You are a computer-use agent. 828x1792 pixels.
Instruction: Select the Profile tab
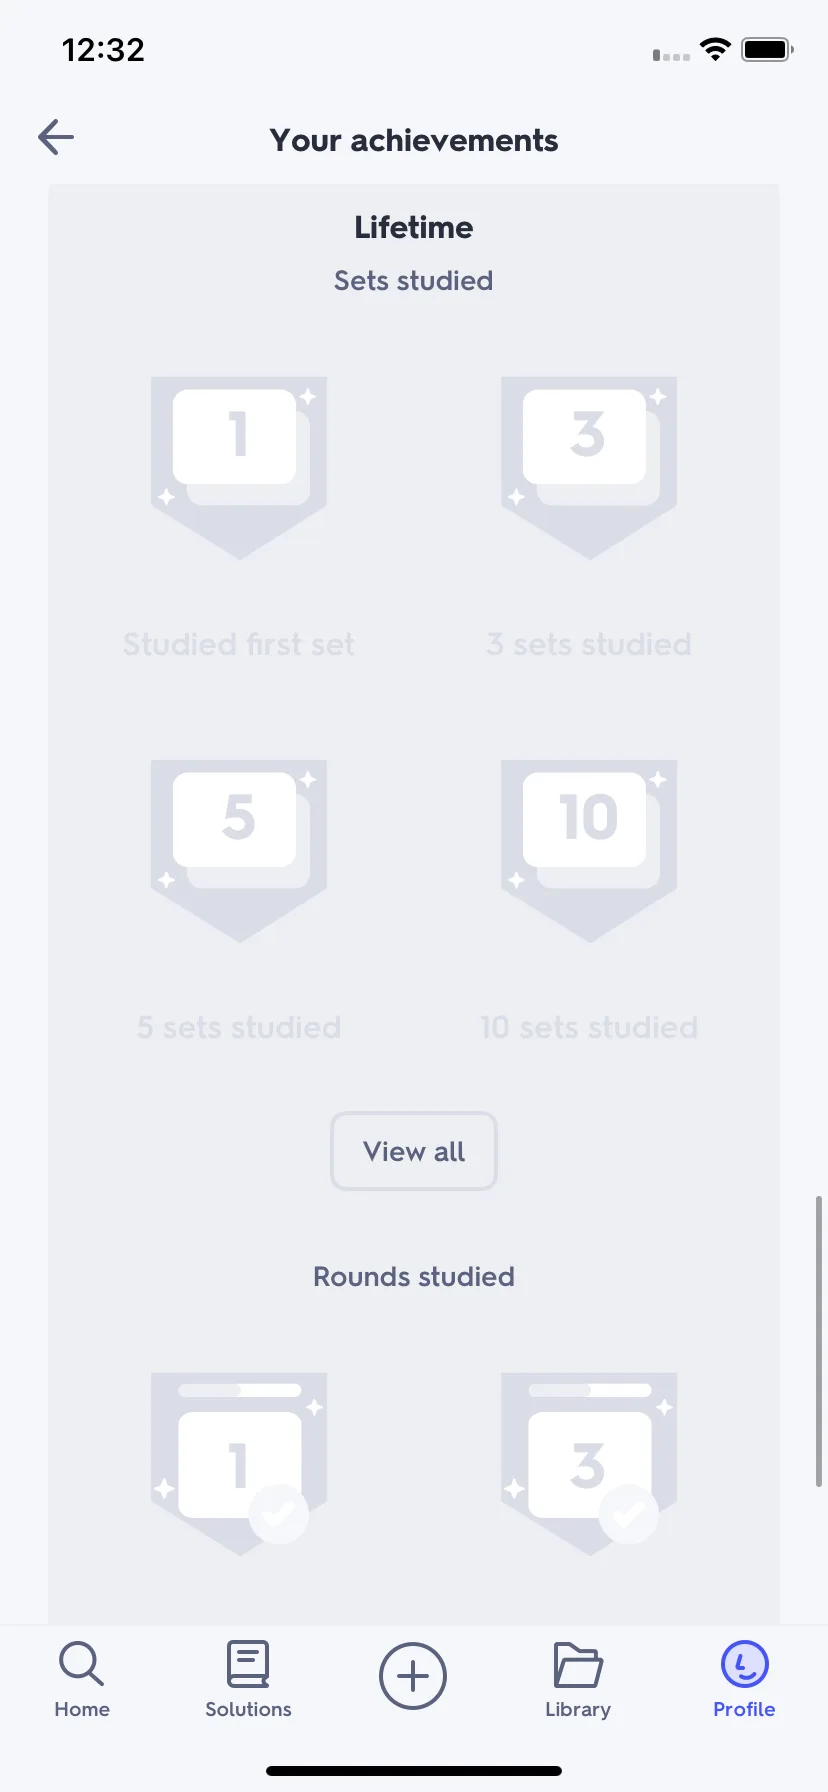[x=744, y=1680]
